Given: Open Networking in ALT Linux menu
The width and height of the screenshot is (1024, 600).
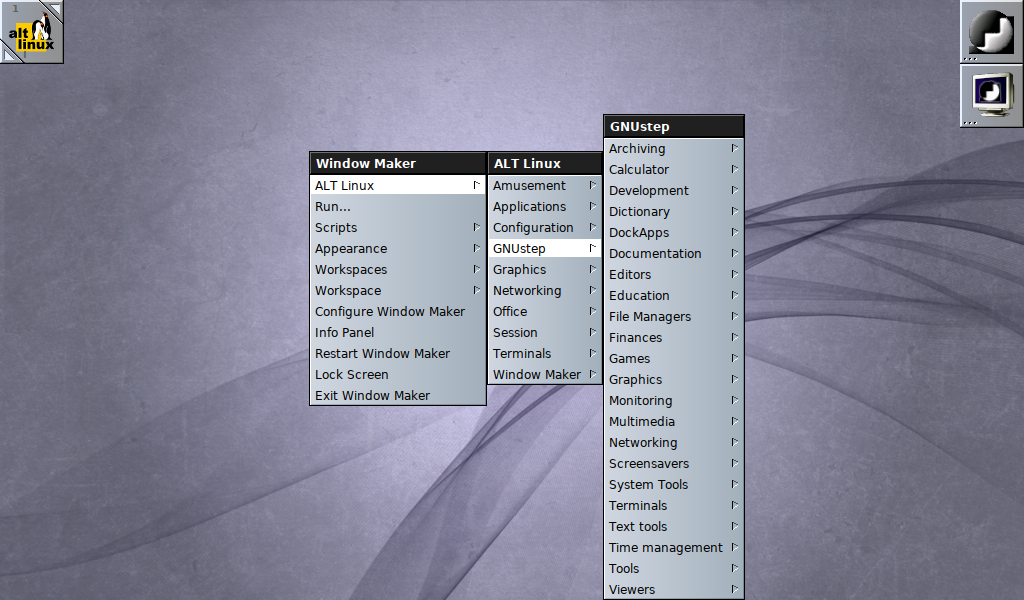Looking at the screenshot, I should pos(545,291).
